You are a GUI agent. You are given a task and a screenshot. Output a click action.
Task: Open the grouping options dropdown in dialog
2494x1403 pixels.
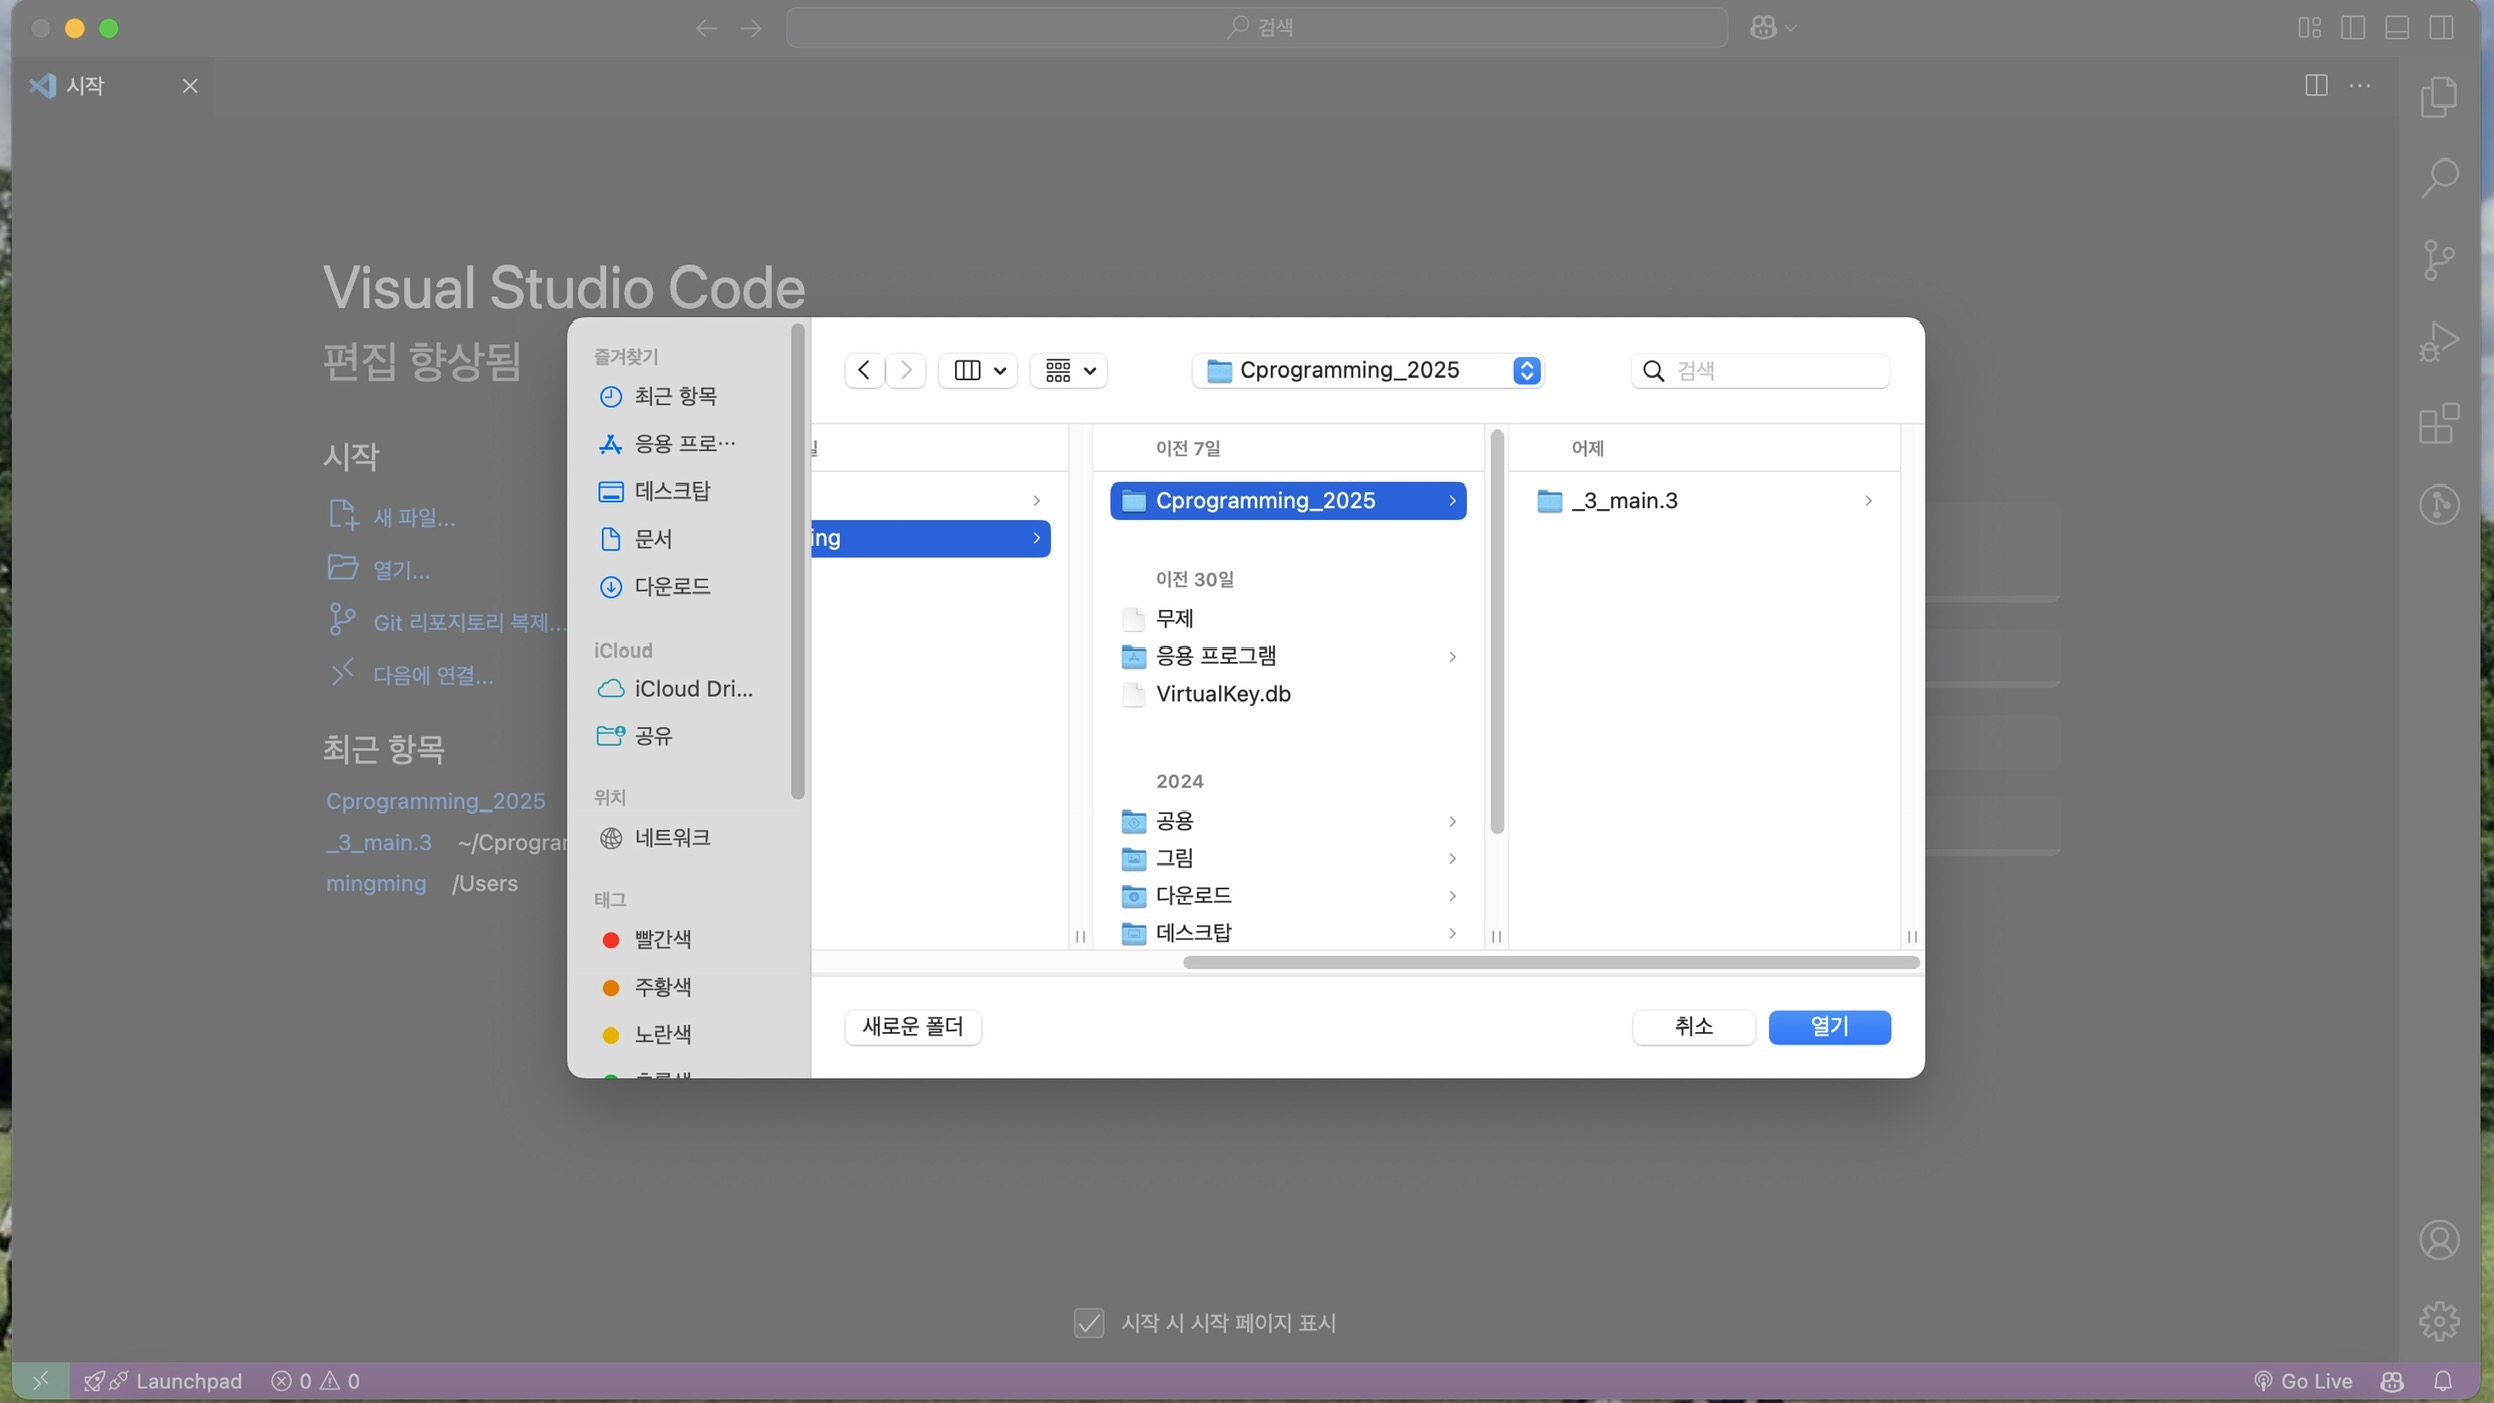(1068, 370)
